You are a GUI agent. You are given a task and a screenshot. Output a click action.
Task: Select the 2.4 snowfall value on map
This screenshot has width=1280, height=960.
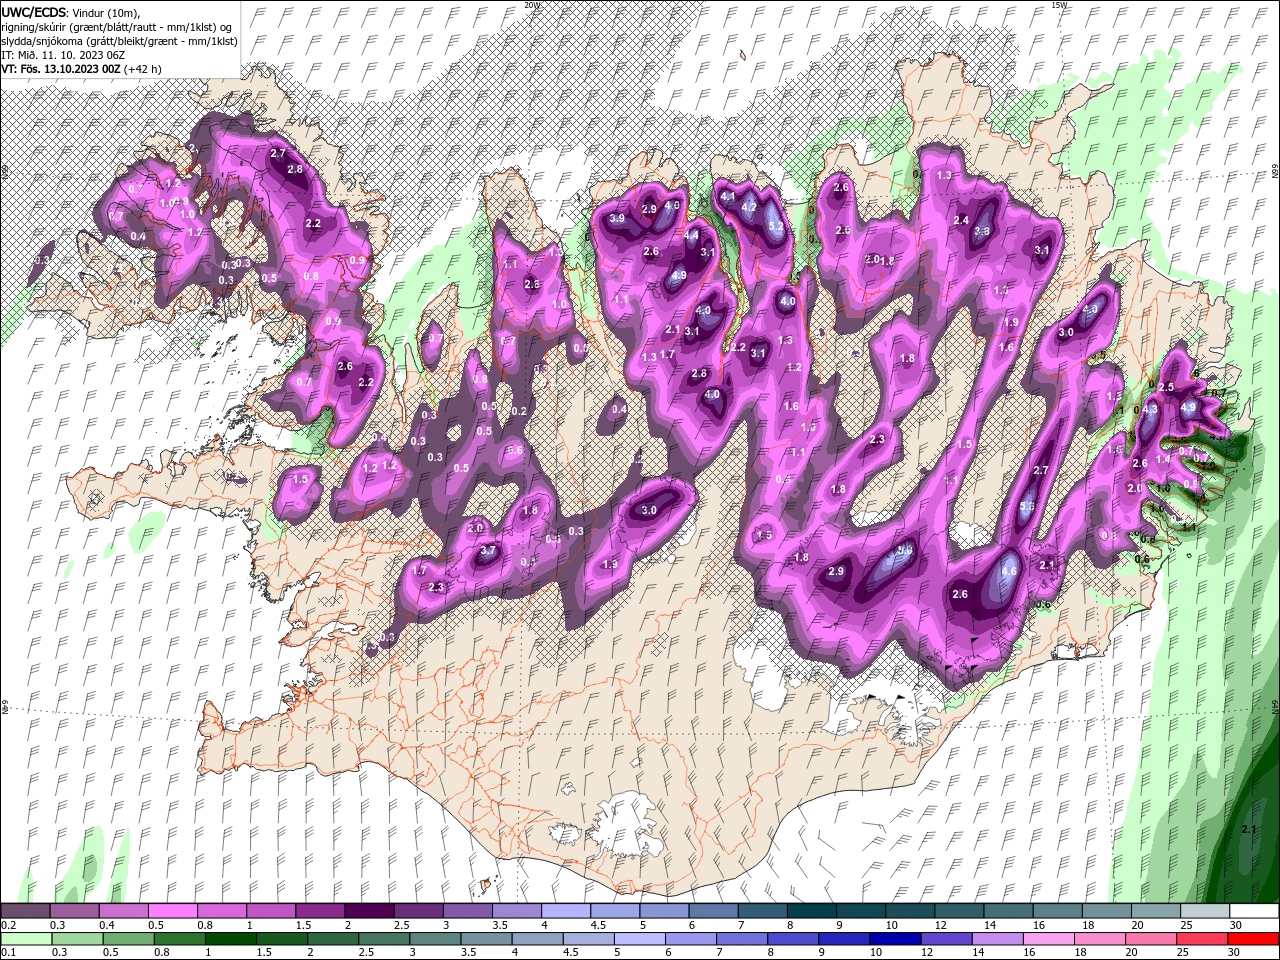961,220
